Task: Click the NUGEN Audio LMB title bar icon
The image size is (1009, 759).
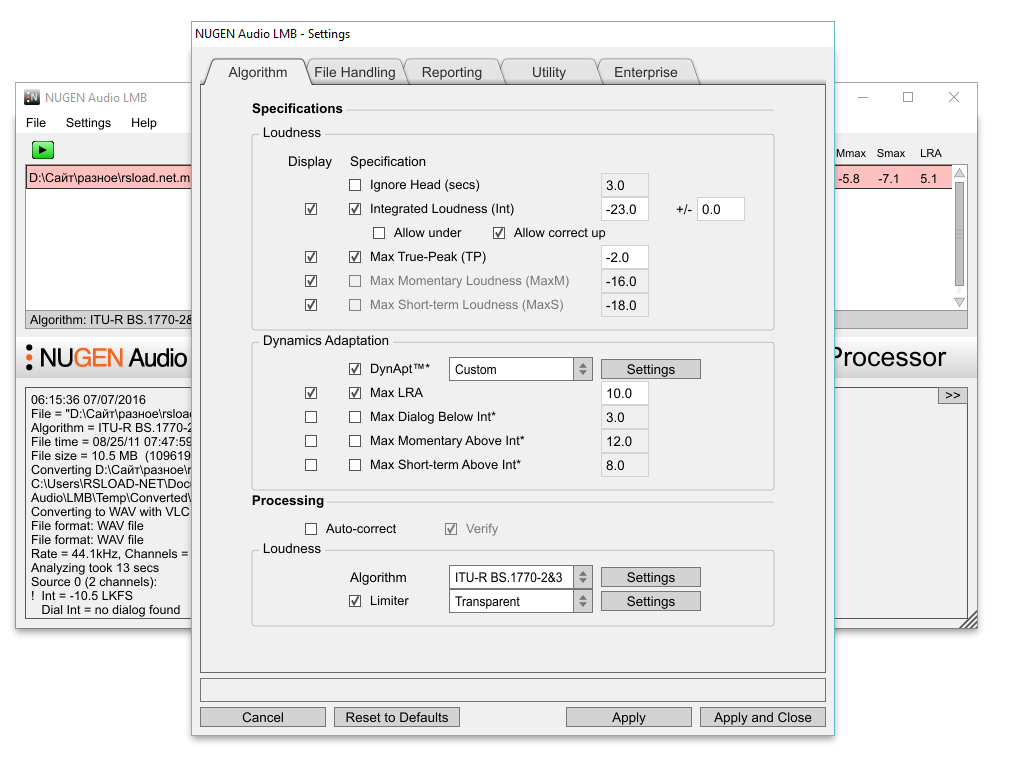Action: tap(32, 97)
